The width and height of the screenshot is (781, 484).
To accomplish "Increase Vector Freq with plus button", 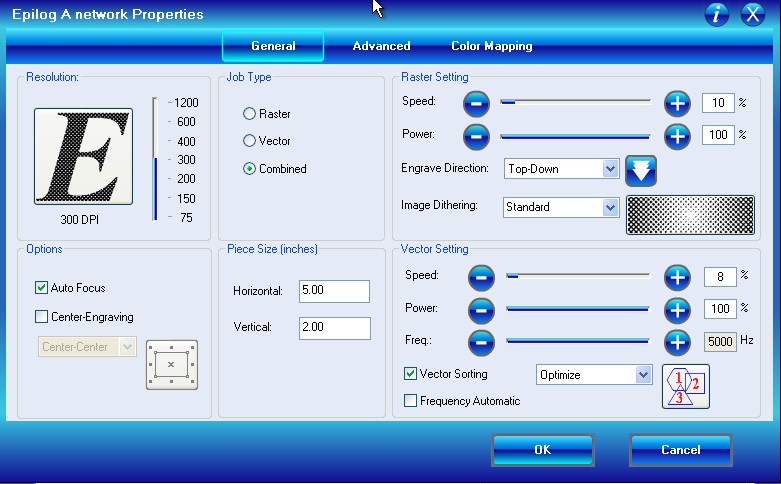I will 677,343.
